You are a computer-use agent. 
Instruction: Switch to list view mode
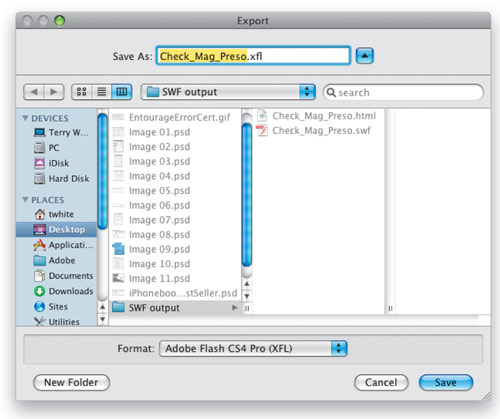click(x=101, y=92)
